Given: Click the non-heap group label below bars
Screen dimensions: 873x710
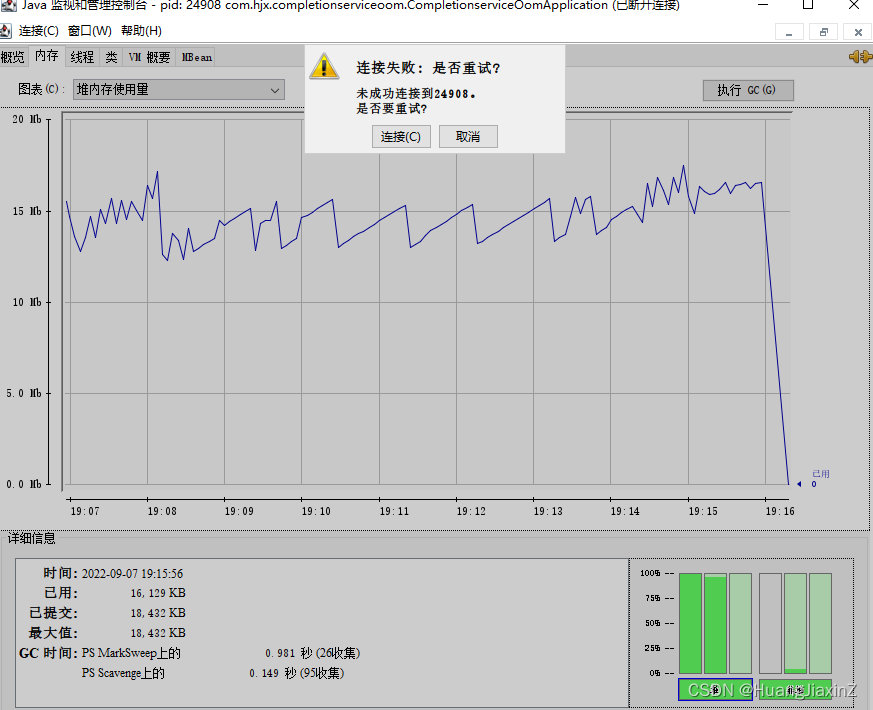Looking at the screenshot, I should (796, 689).
